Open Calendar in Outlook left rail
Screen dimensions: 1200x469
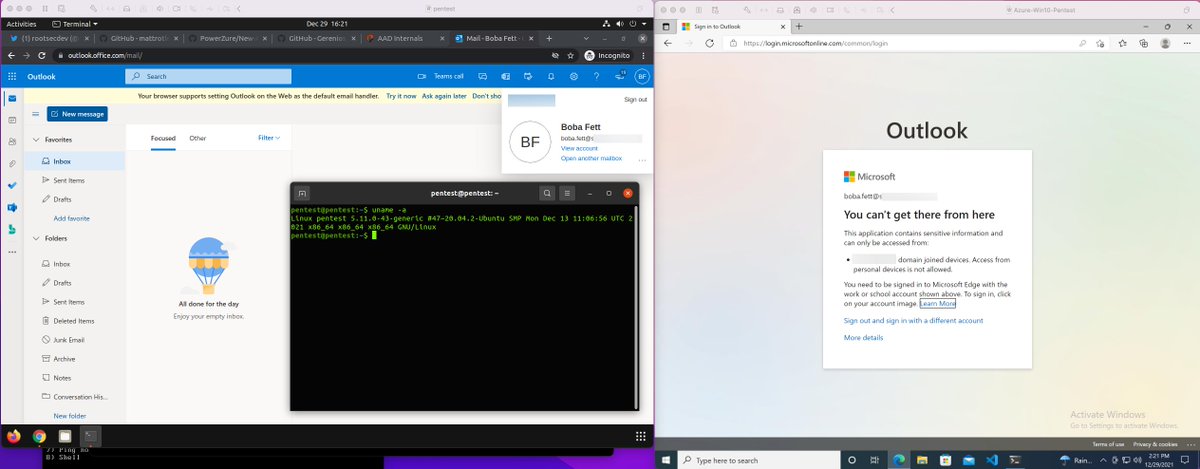tap(12, 121)
